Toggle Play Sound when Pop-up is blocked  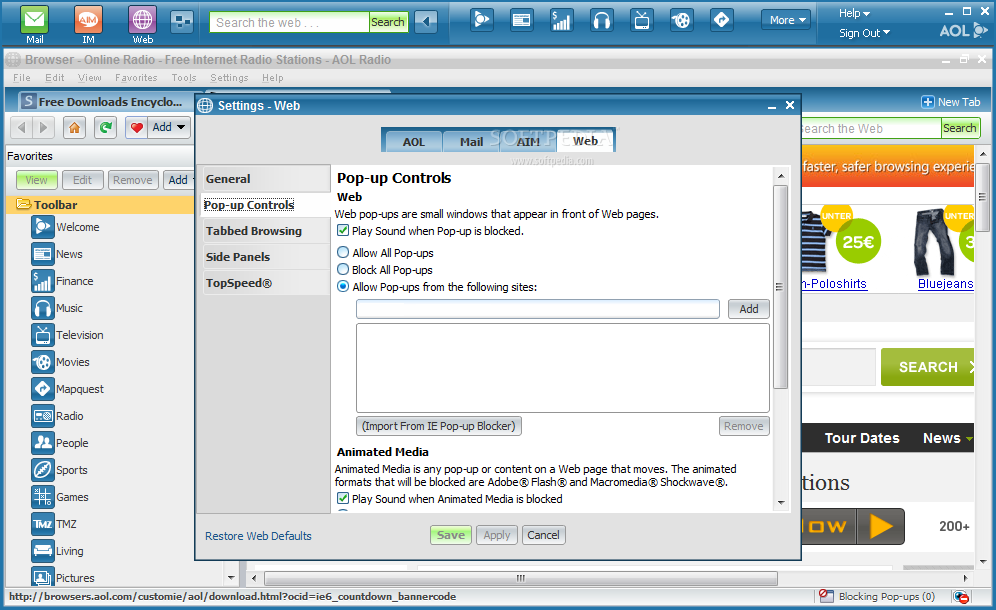pyautogui.click(x=343, y=231)
